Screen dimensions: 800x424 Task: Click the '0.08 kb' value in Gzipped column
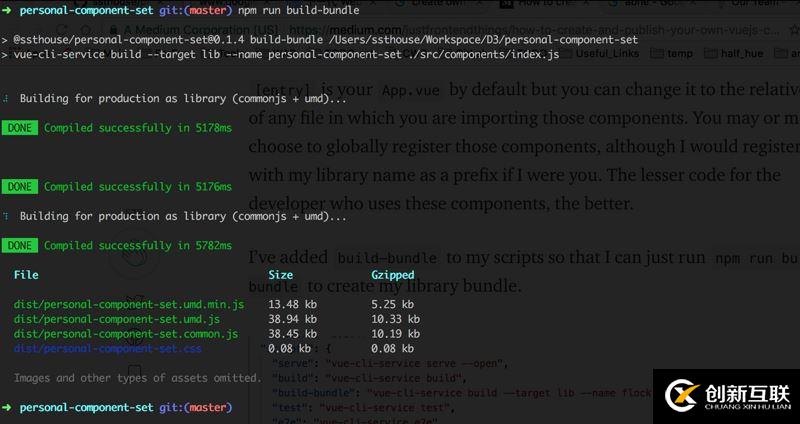pos(393,349)
